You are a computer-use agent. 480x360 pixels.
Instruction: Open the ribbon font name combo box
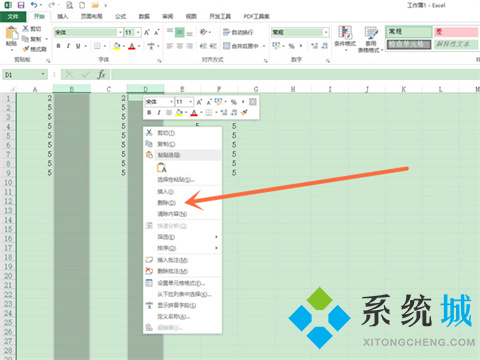(x=88, y=32)
